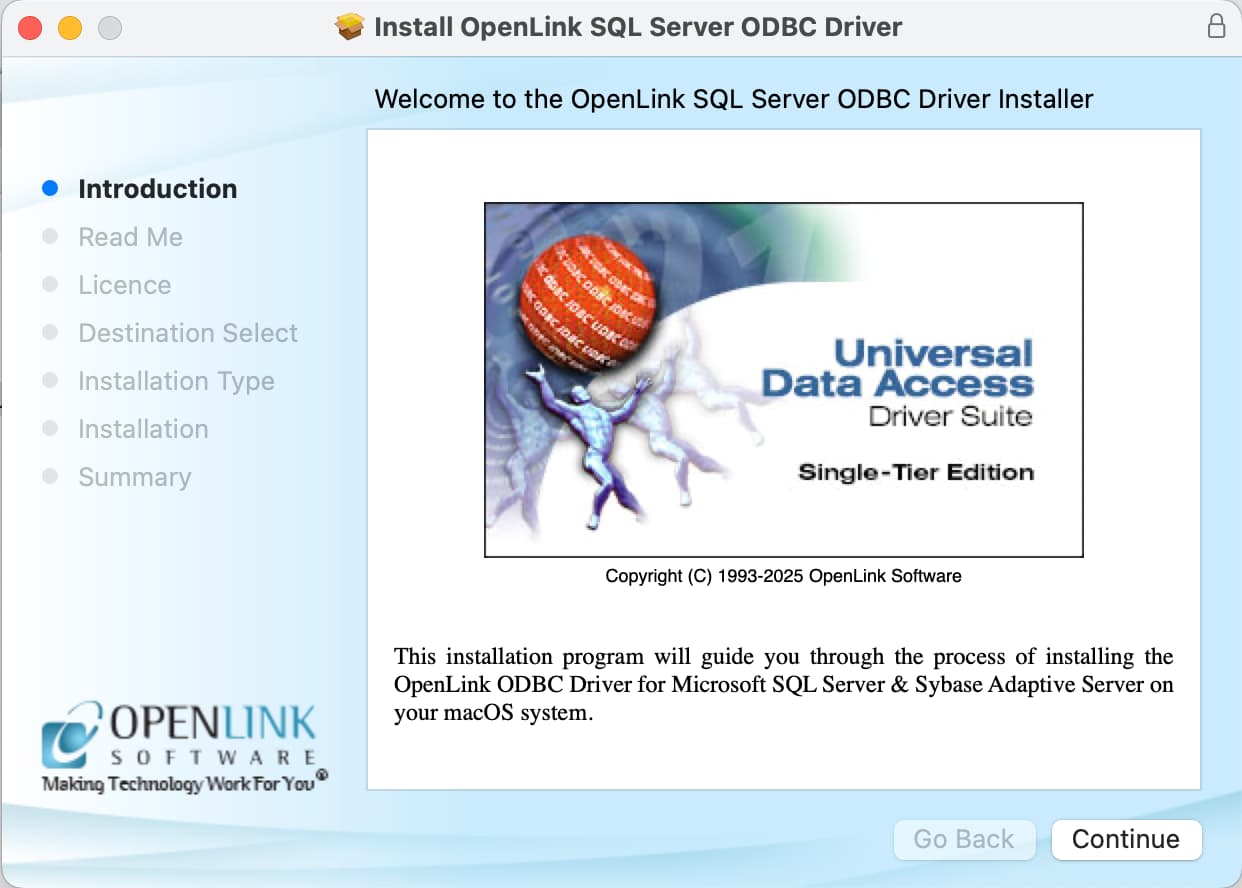Jump to the Installation step
Screen dimensions: 1242x888
(143, 429)
